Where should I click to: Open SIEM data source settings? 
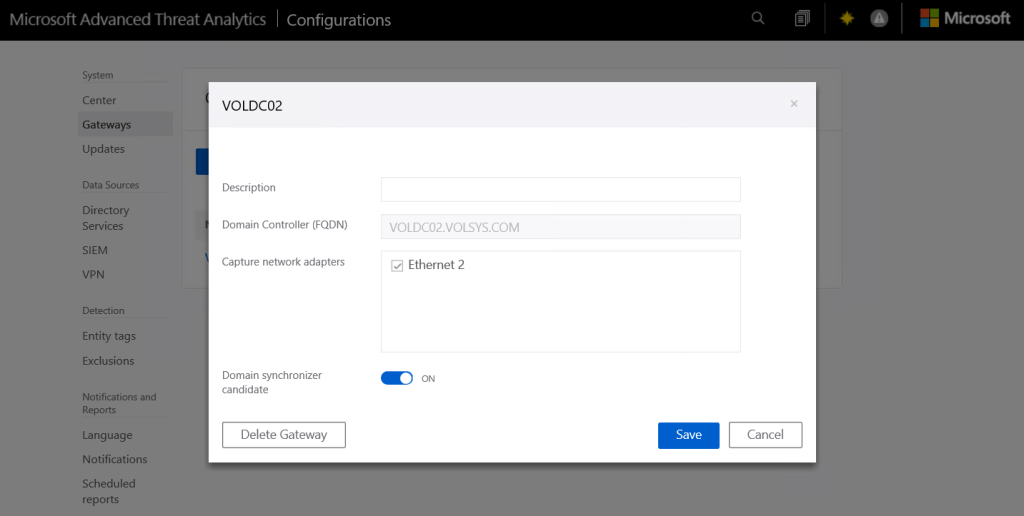tap(95, 250)
